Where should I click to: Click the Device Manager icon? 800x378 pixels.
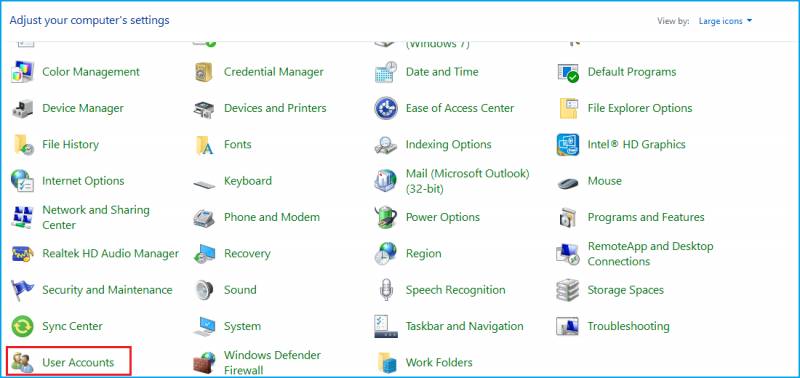(22, 108)
